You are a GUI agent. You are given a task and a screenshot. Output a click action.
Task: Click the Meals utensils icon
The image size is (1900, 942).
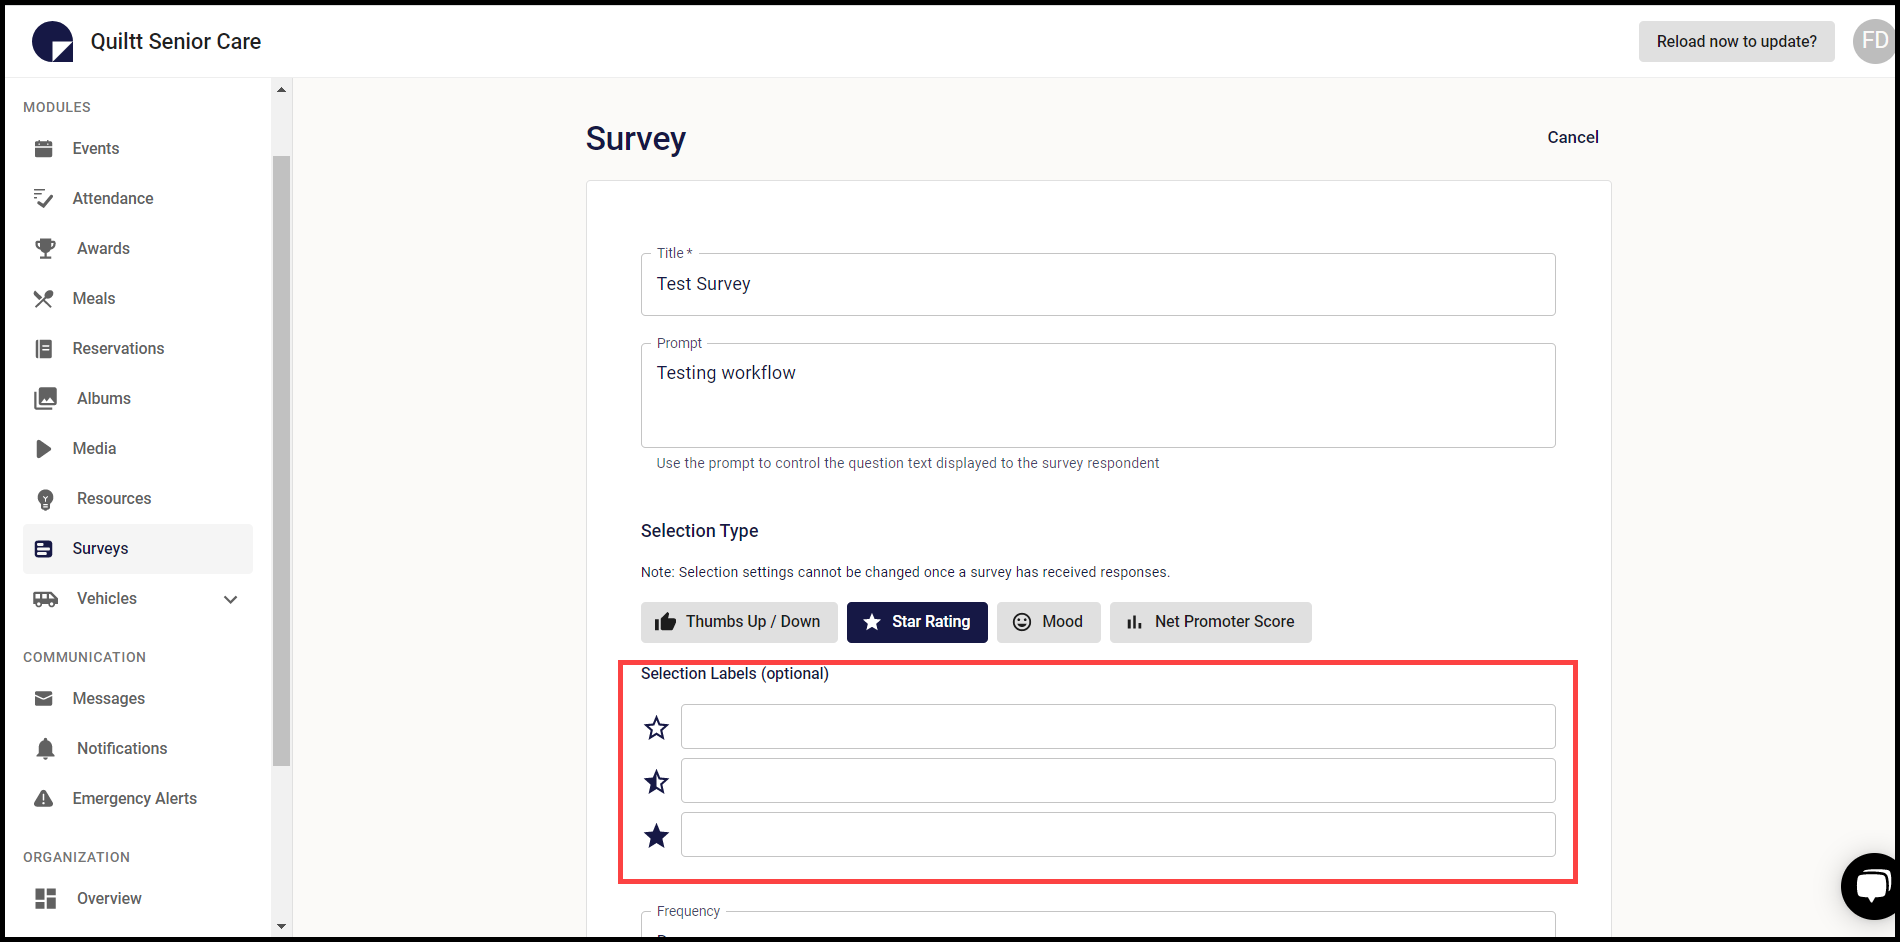click(44, 299)
